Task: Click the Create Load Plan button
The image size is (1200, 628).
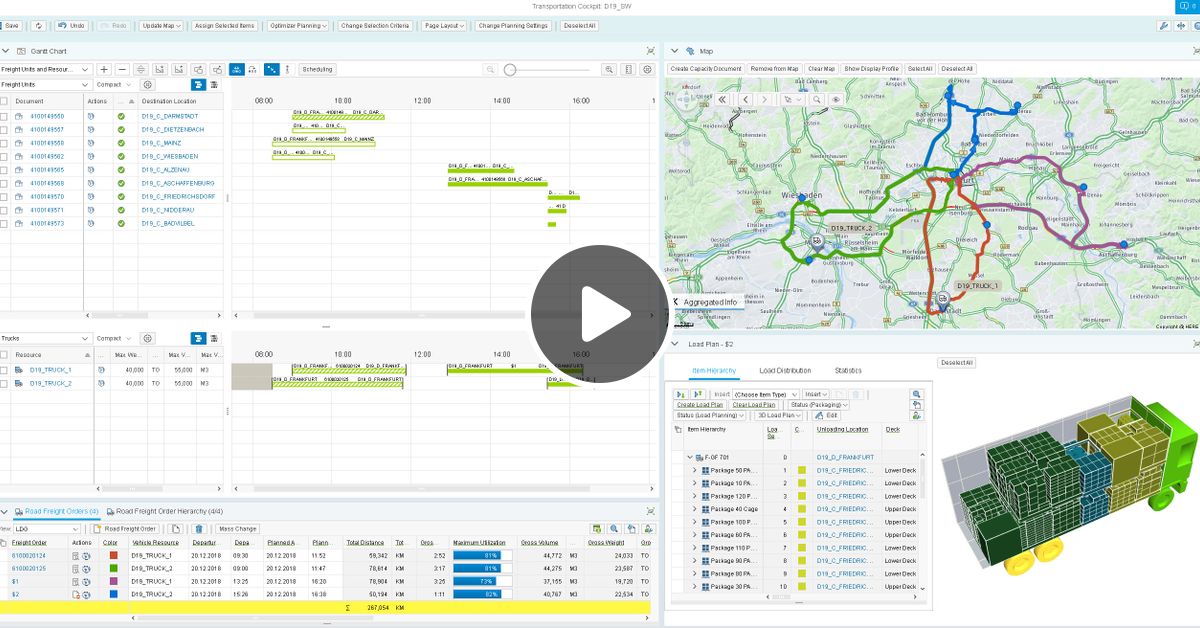Action: click(700, 404)
